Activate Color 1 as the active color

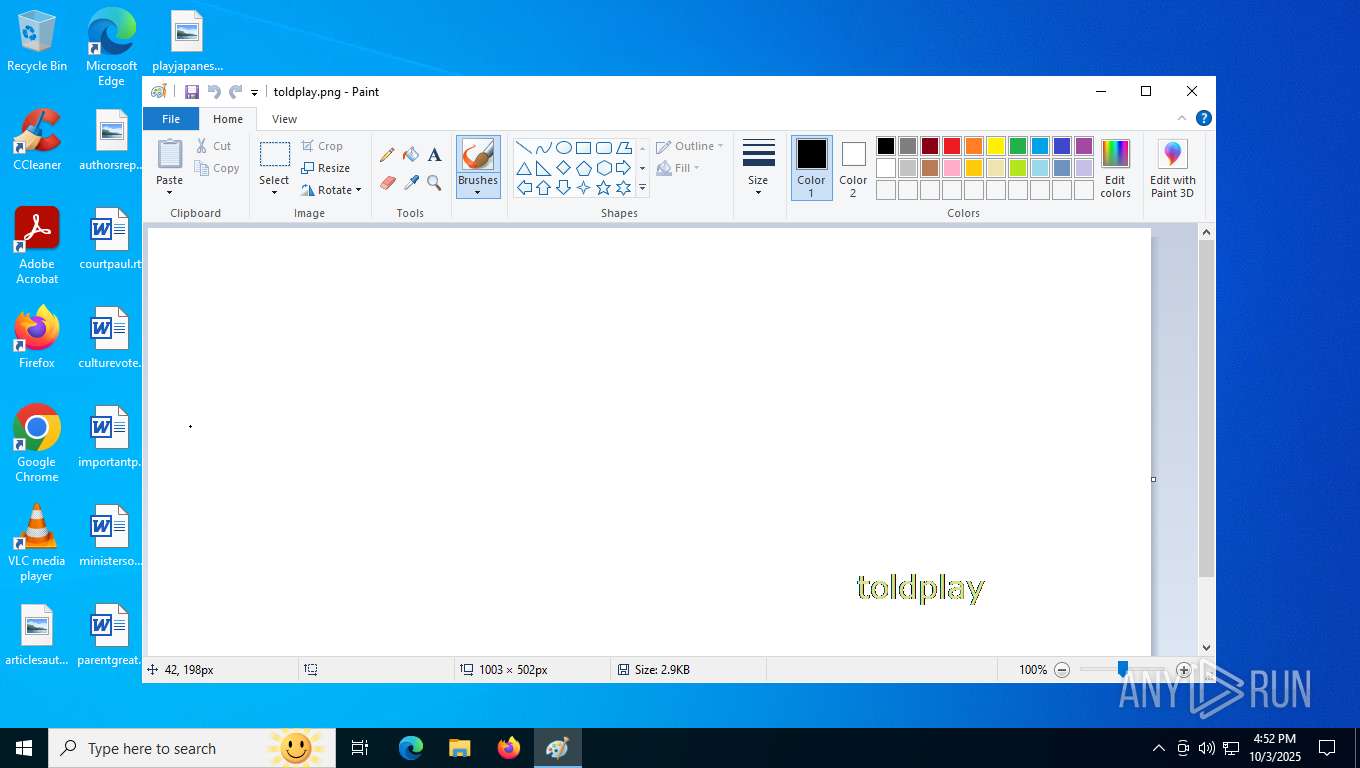coord(811,168)
